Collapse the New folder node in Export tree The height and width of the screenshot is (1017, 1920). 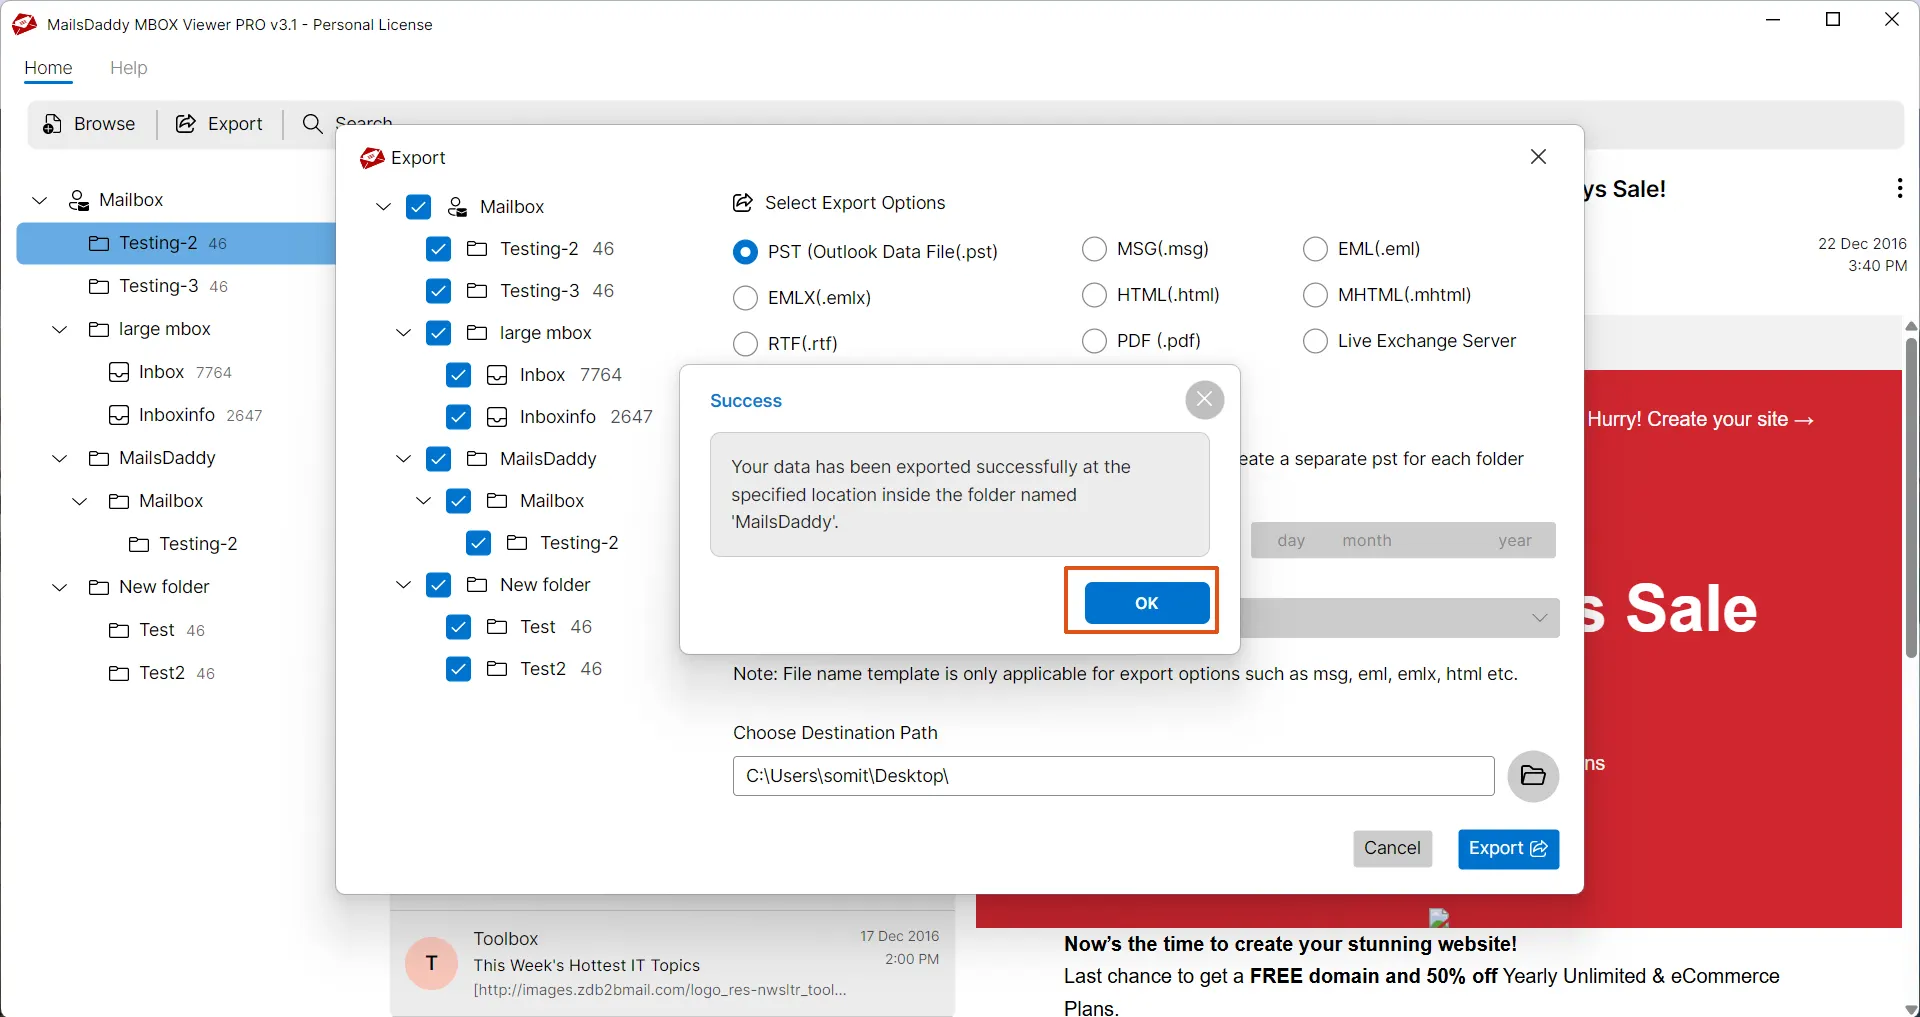click(403, 585)
